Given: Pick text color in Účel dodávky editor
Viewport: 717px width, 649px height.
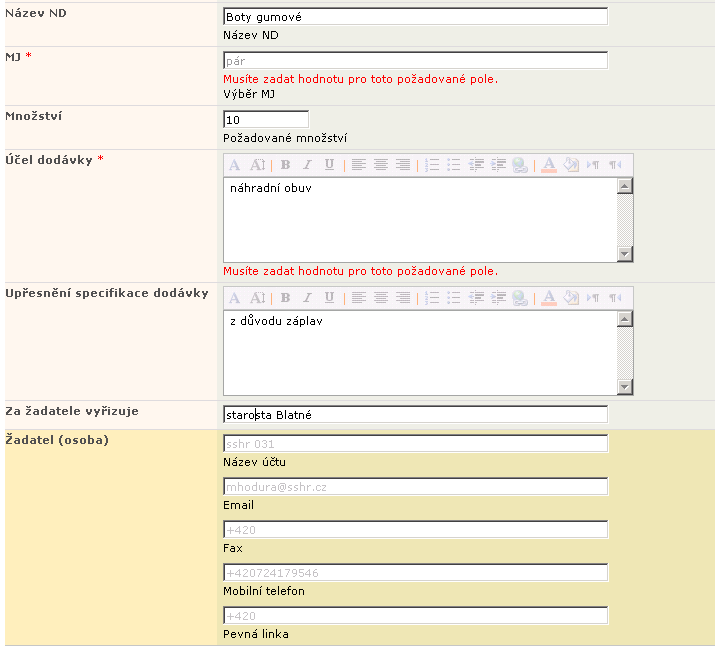Looking at the screenshot, I should 549,165.
